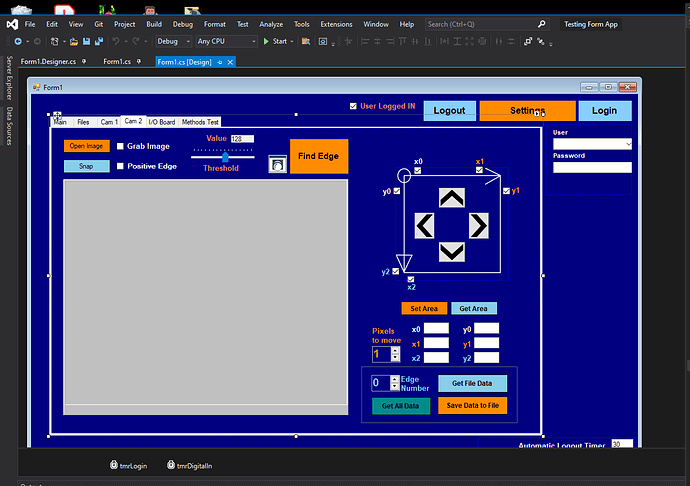690x486 pixels.
Task: Click the Password input field
Action: (592, 167)
